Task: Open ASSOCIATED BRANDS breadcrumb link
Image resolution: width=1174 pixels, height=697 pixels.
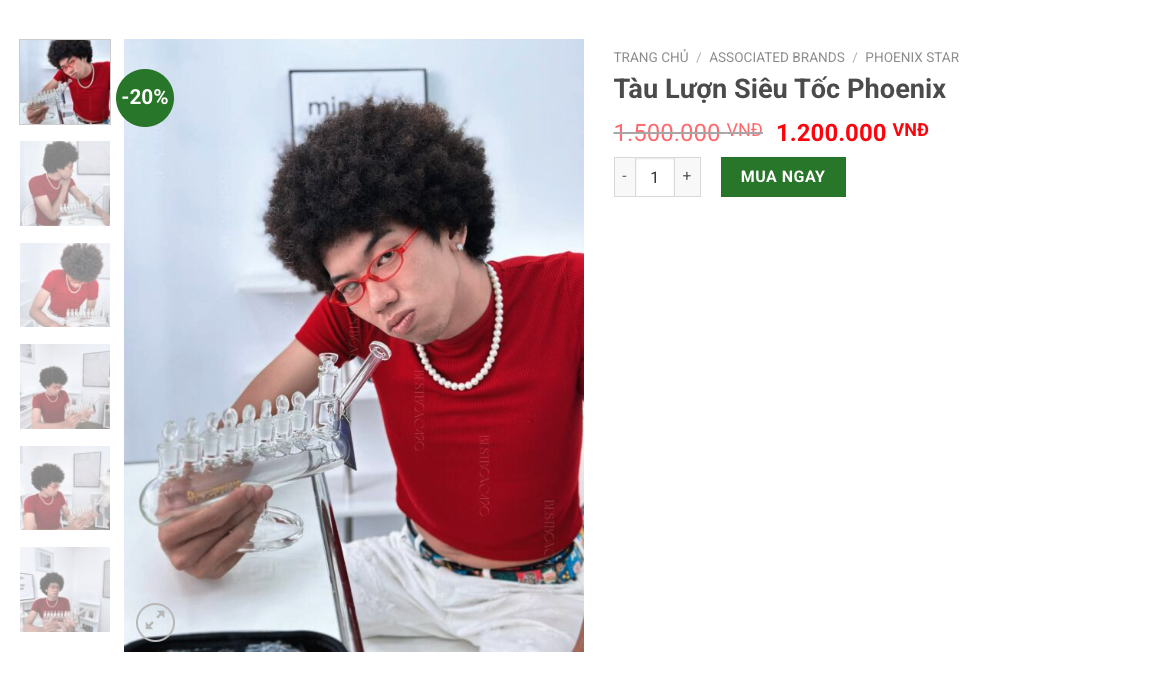Action: point(776,58)
